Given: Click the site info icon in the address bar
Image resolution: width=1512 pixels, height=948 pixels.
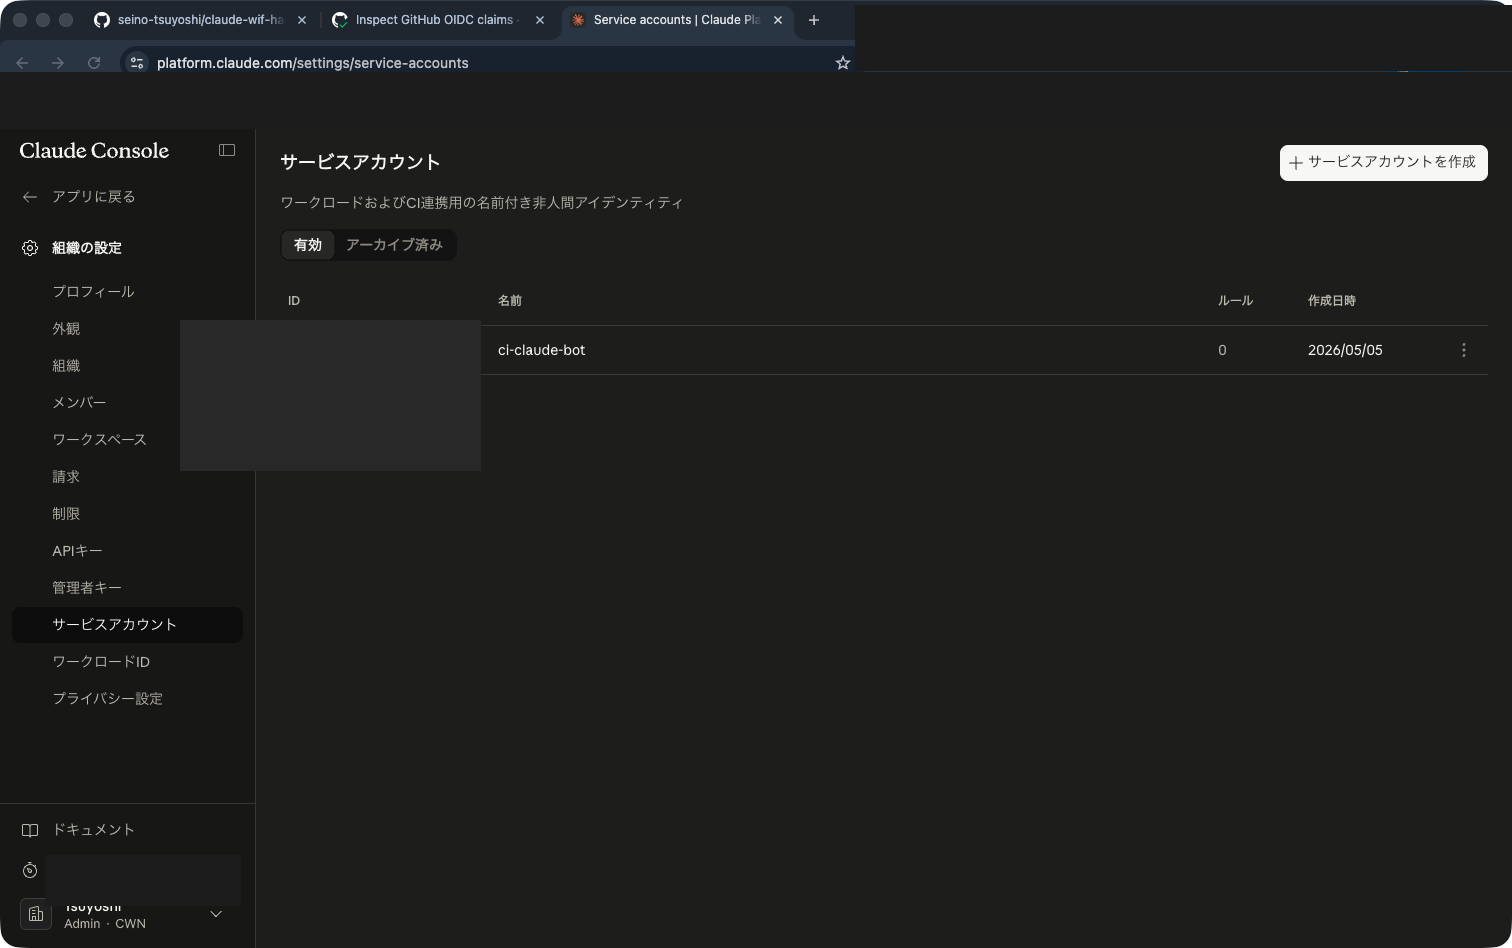Looking at the screenshot, I should [137, 63].
